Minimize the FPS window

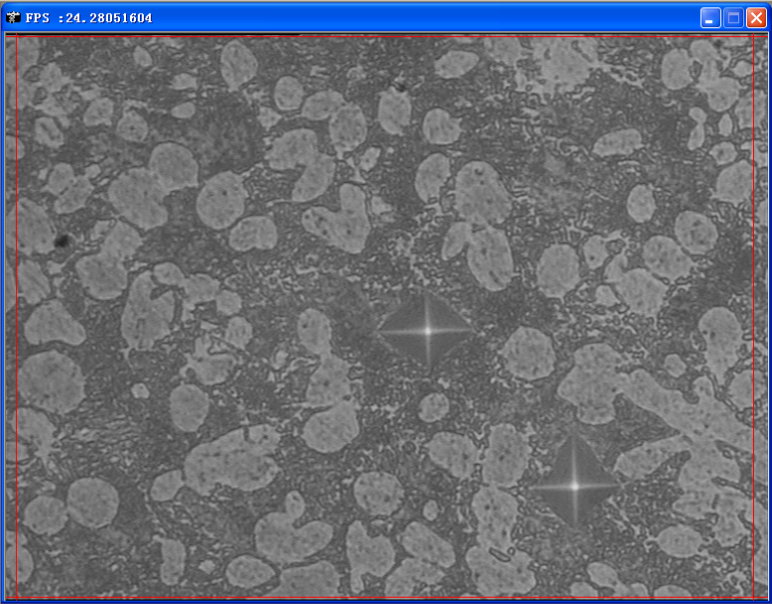pyautogui.click(x=710, y=18)
